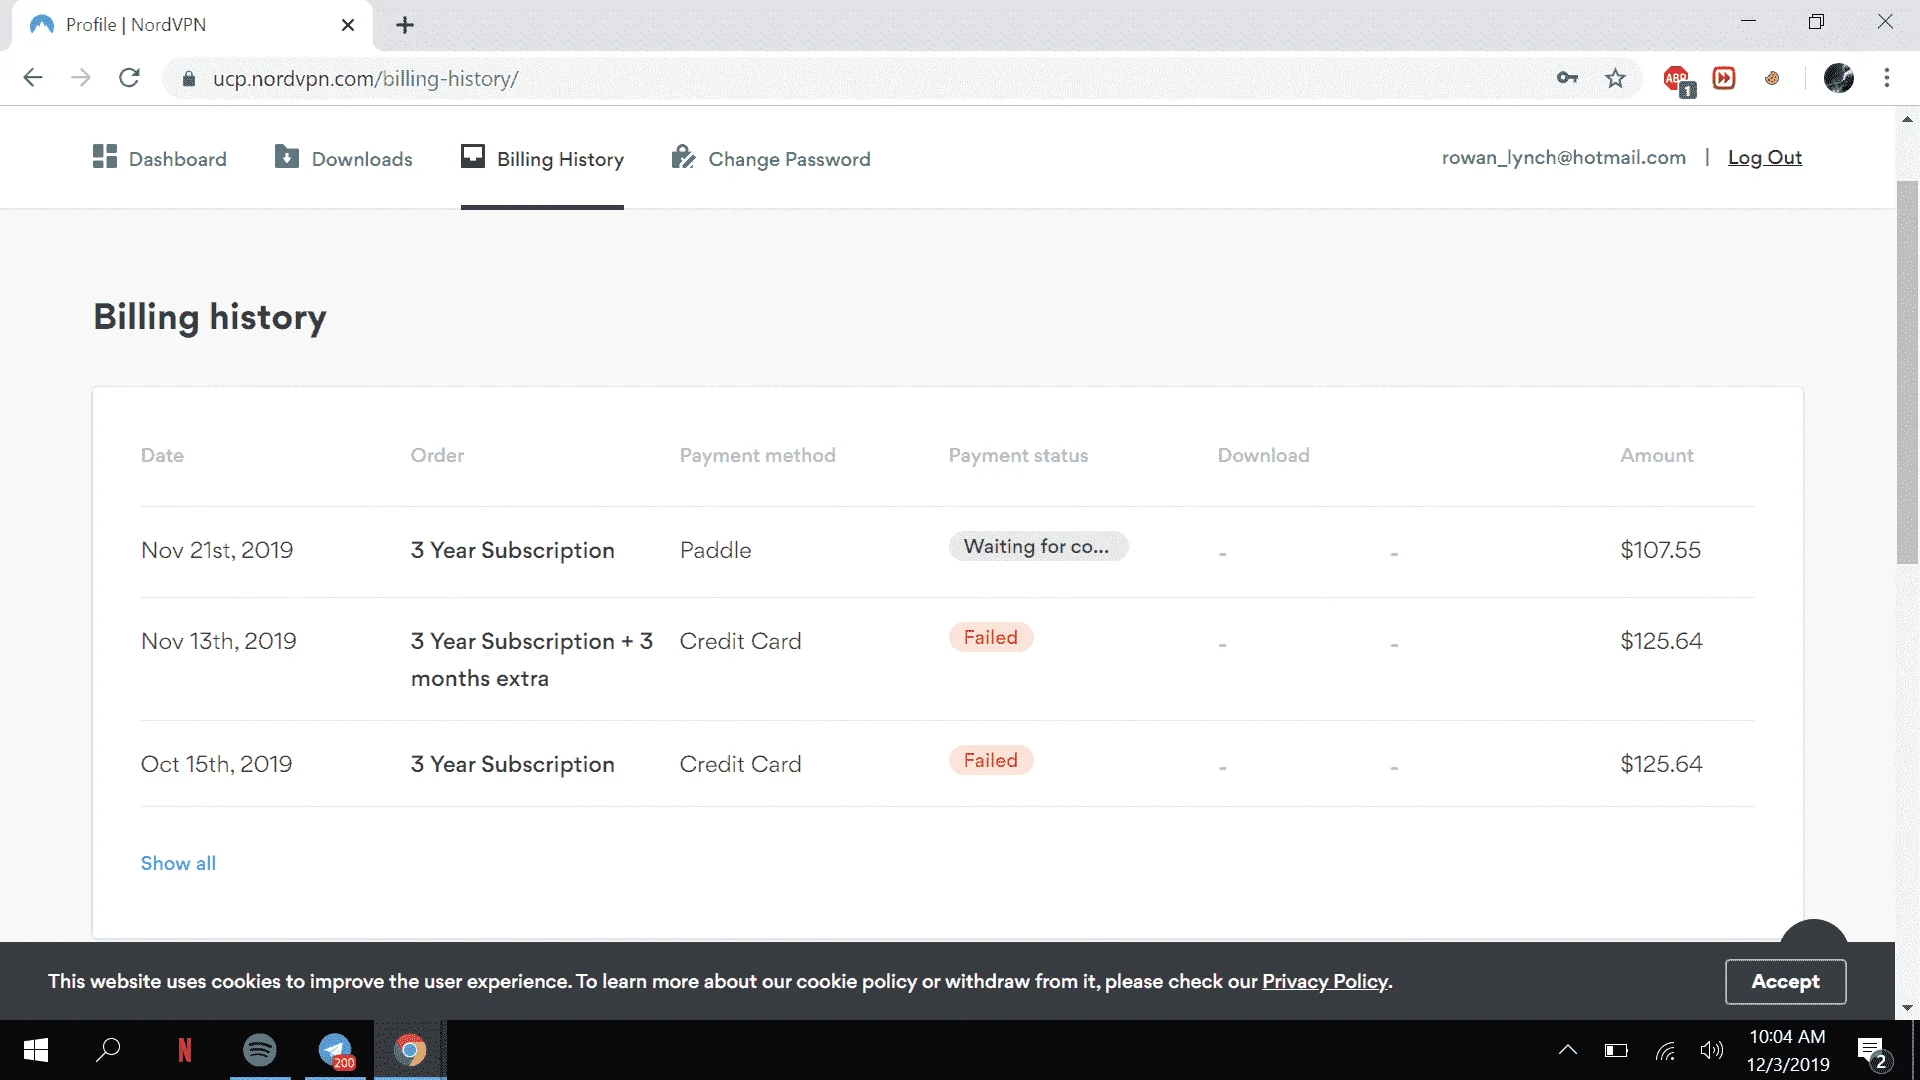Click the Oct 15th, 2019 date cell

[x=216, y=764]
